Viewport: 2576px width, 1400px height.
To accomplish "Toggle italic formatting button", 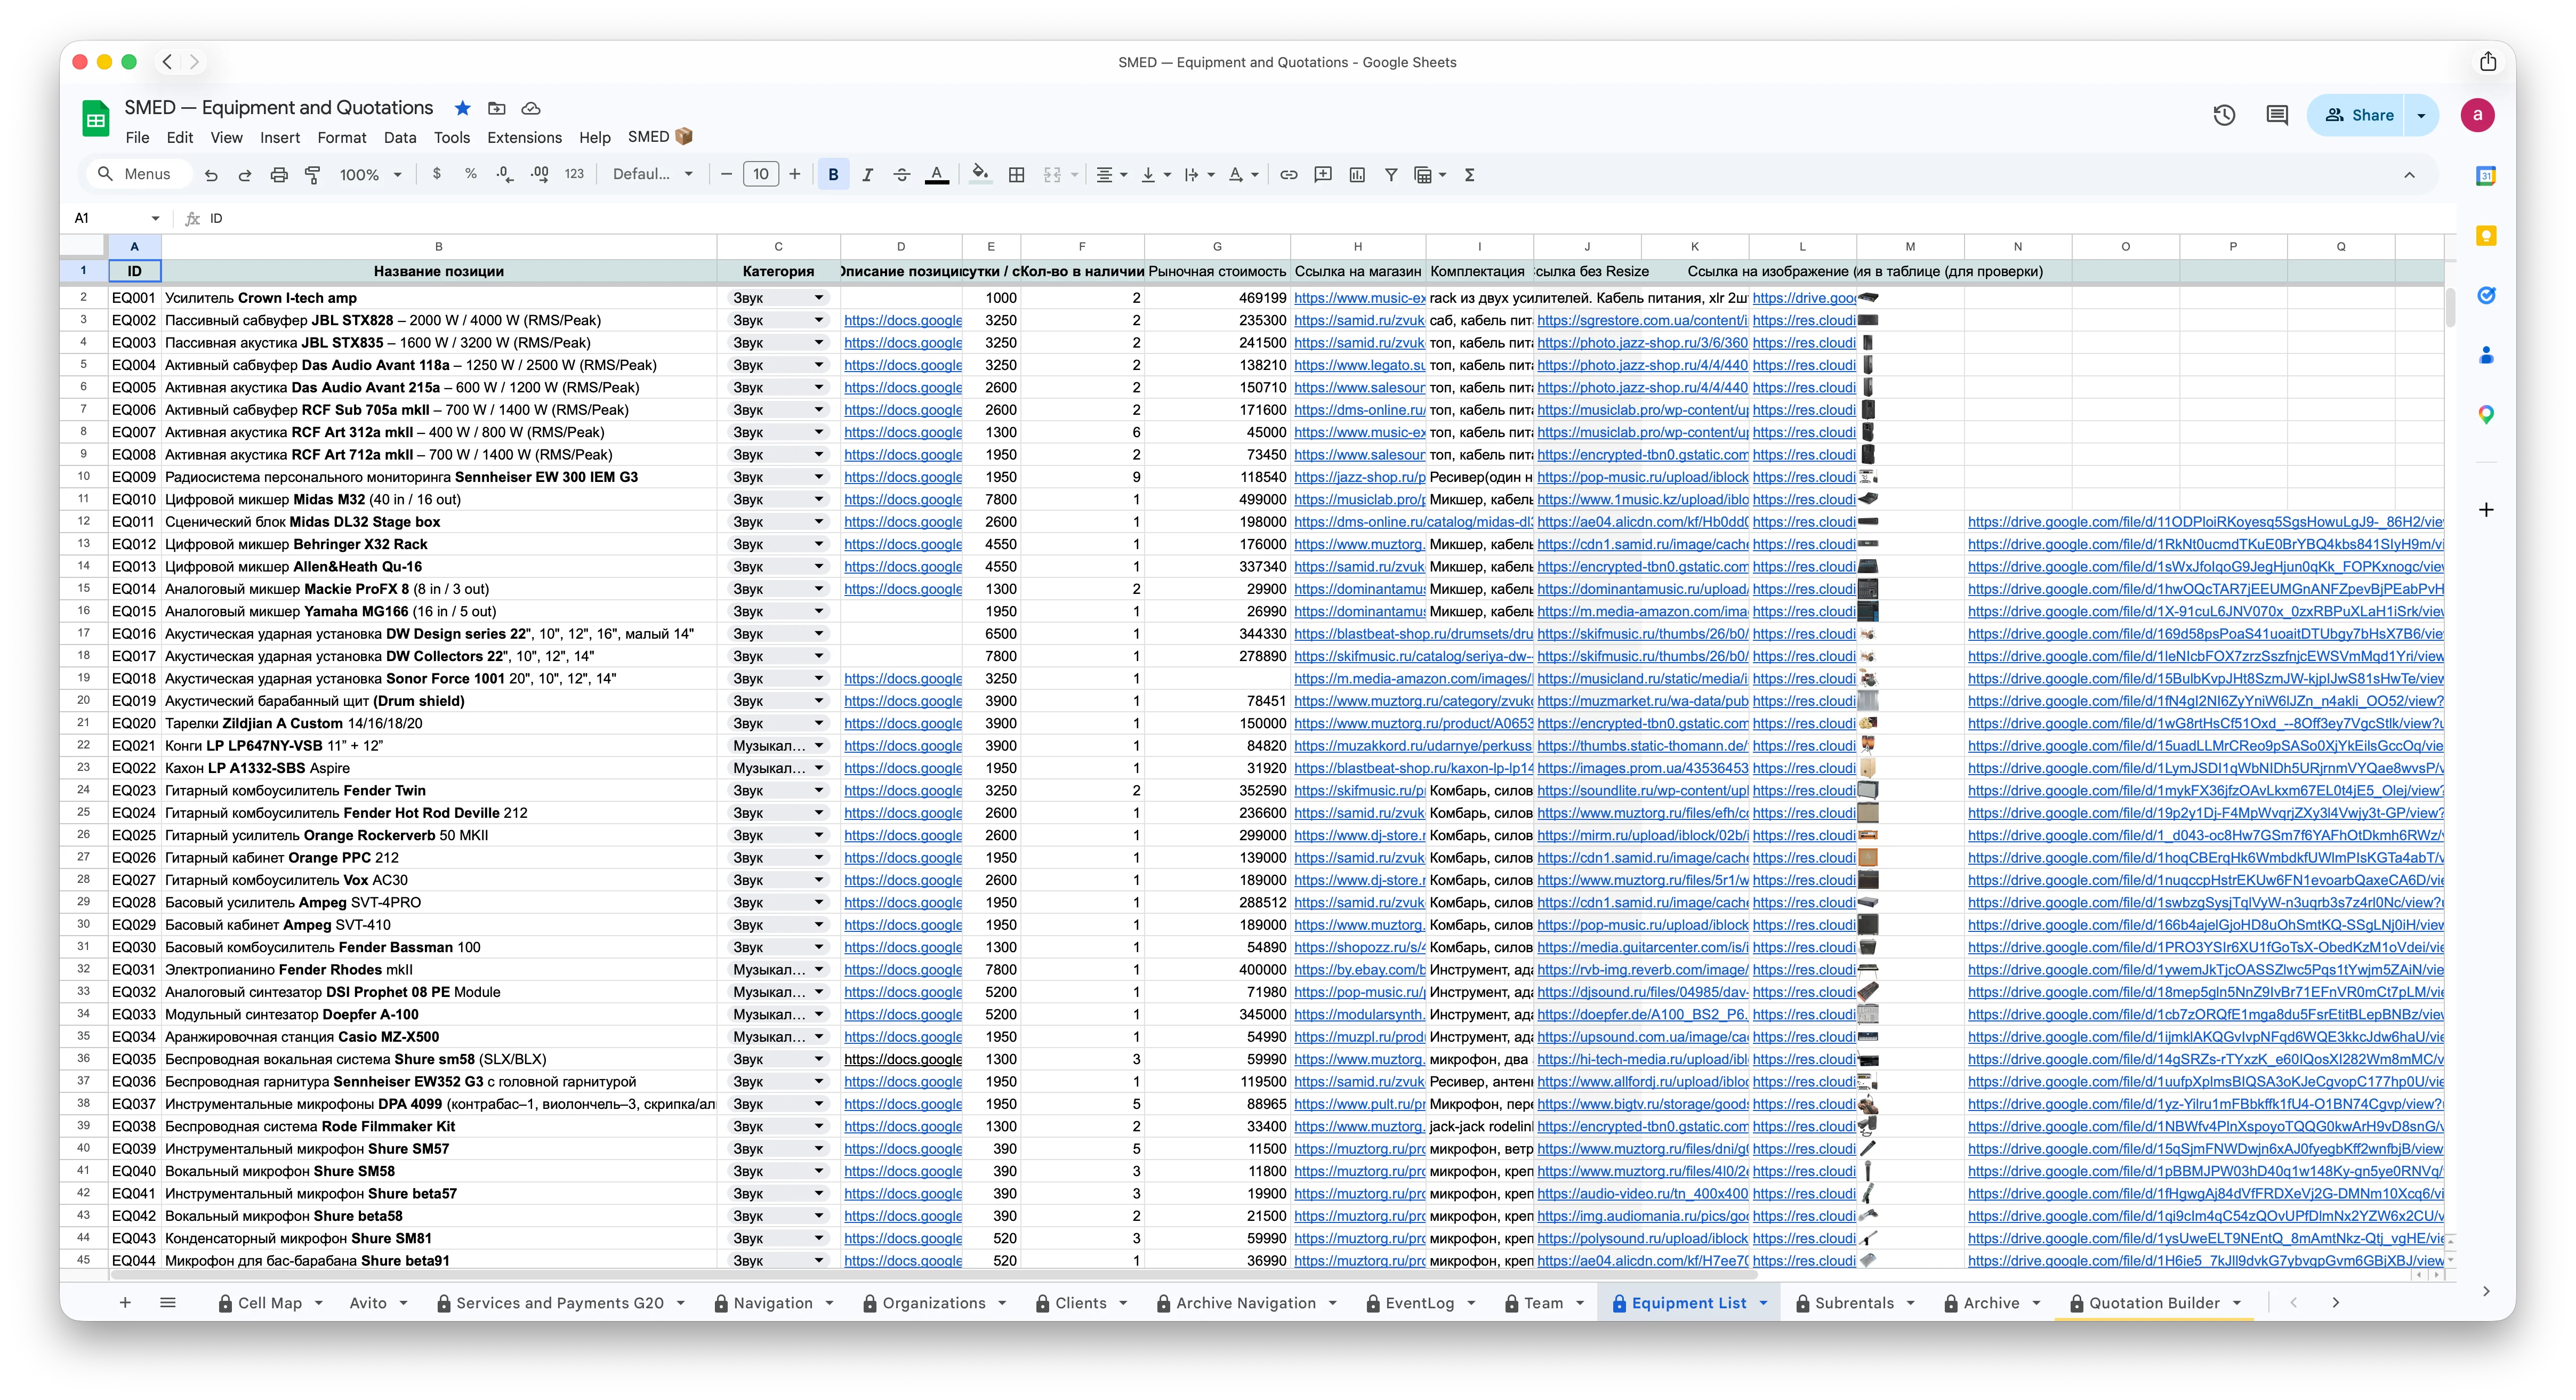I will click(x=867, y=175).
